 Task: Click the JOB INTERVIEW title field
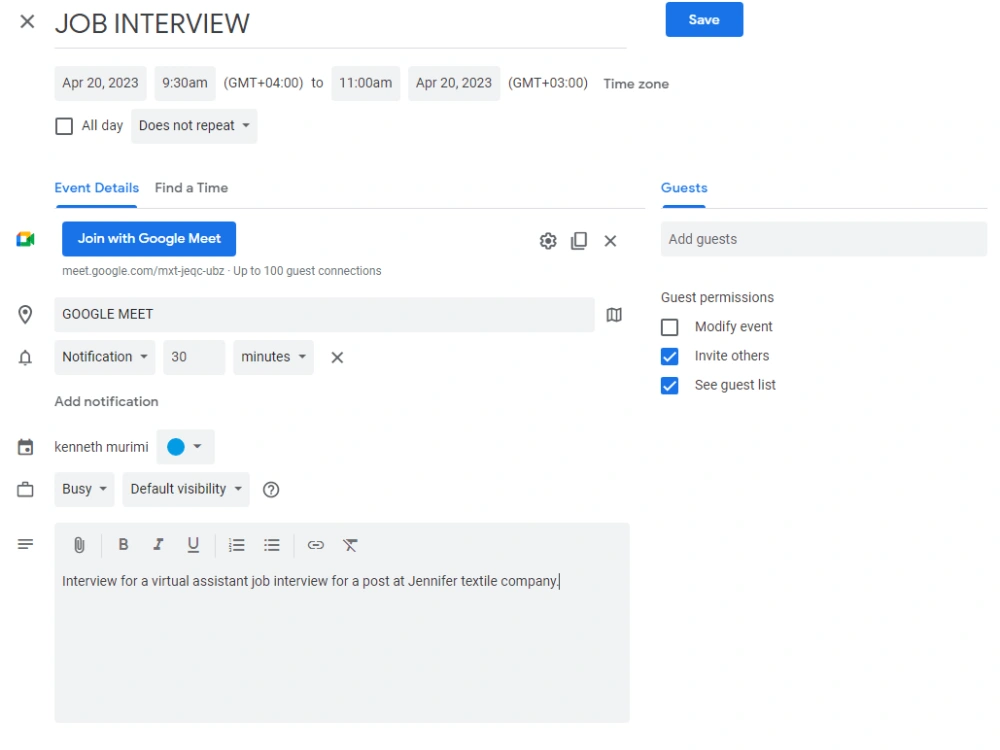(341, 24)
